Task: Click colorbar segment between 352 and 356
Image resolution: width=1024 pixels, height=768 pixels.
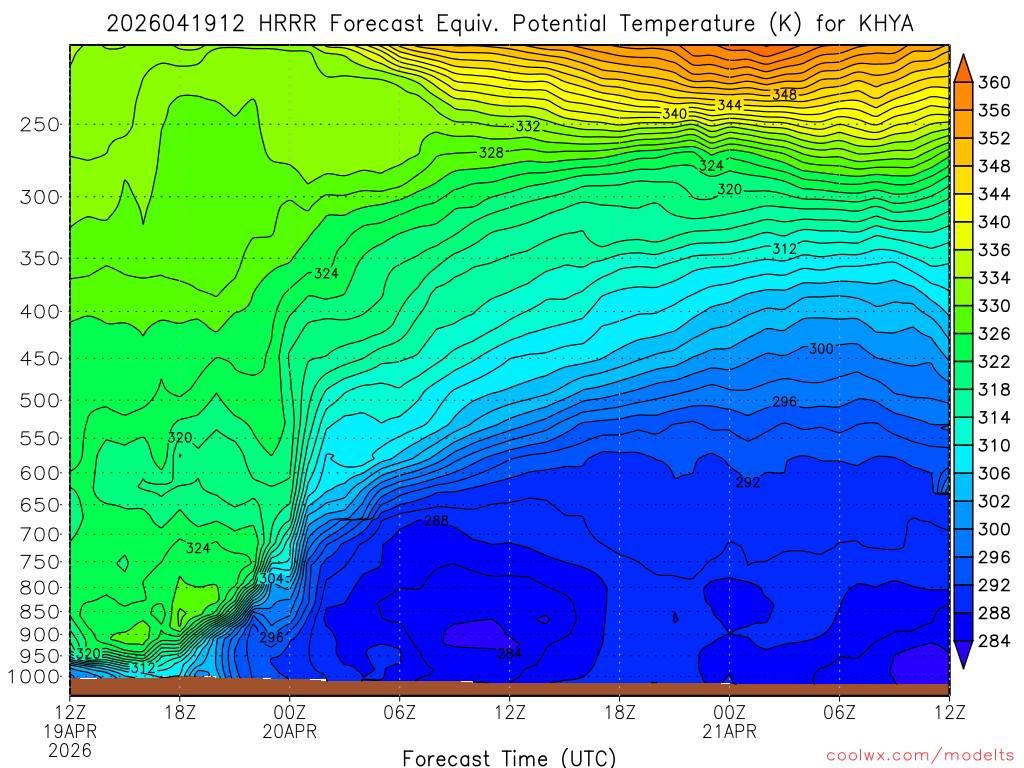Action: [x=963, y=124]
